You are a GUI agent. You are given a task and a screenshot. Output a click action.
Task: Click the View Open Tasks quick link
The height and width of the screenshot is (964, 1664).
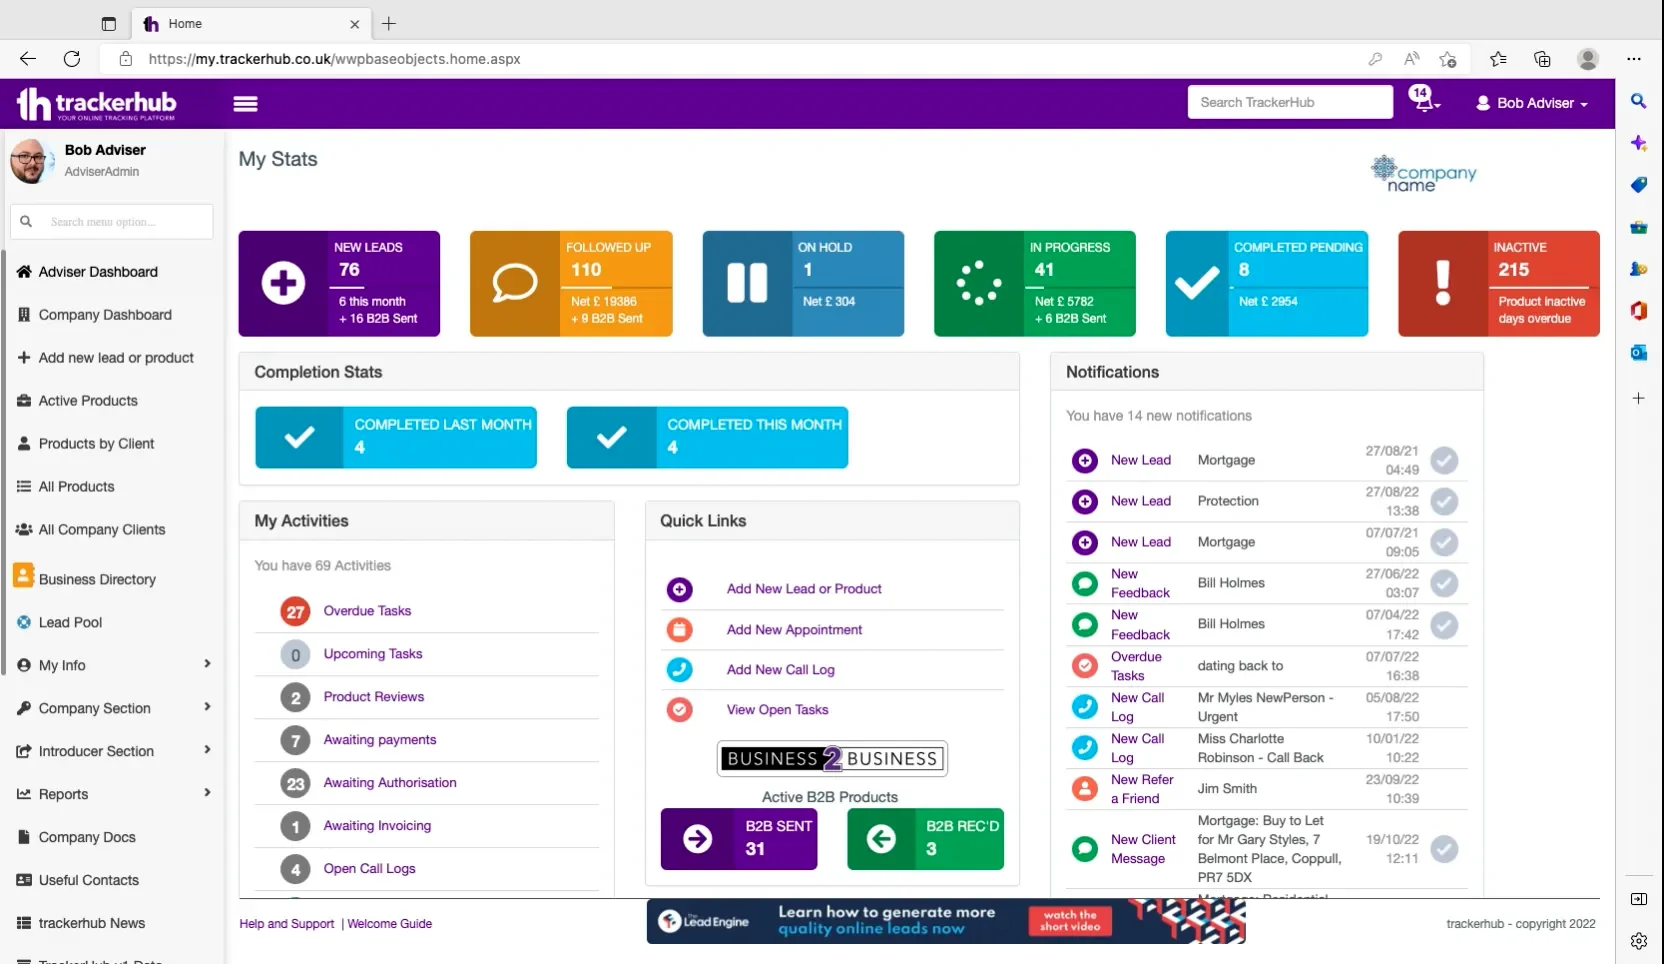(x=777, y=710)
